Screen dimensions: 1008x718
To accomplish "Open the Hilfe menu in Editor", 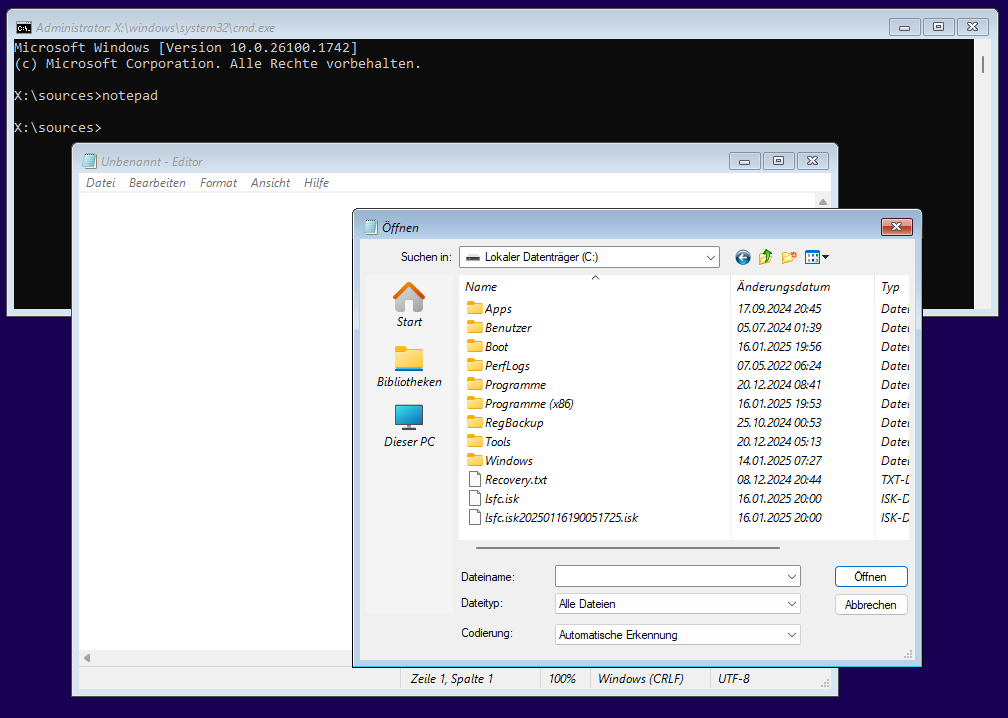I will [x=316, y=183].
